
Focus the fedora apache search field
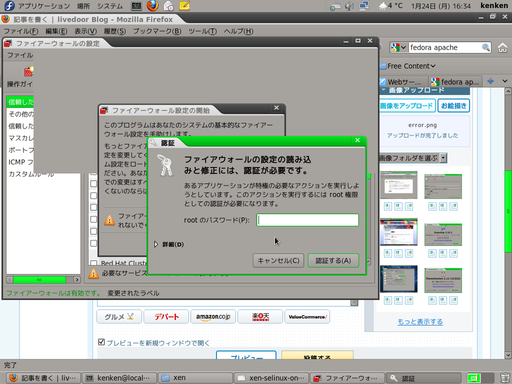(x=445, y=48)
